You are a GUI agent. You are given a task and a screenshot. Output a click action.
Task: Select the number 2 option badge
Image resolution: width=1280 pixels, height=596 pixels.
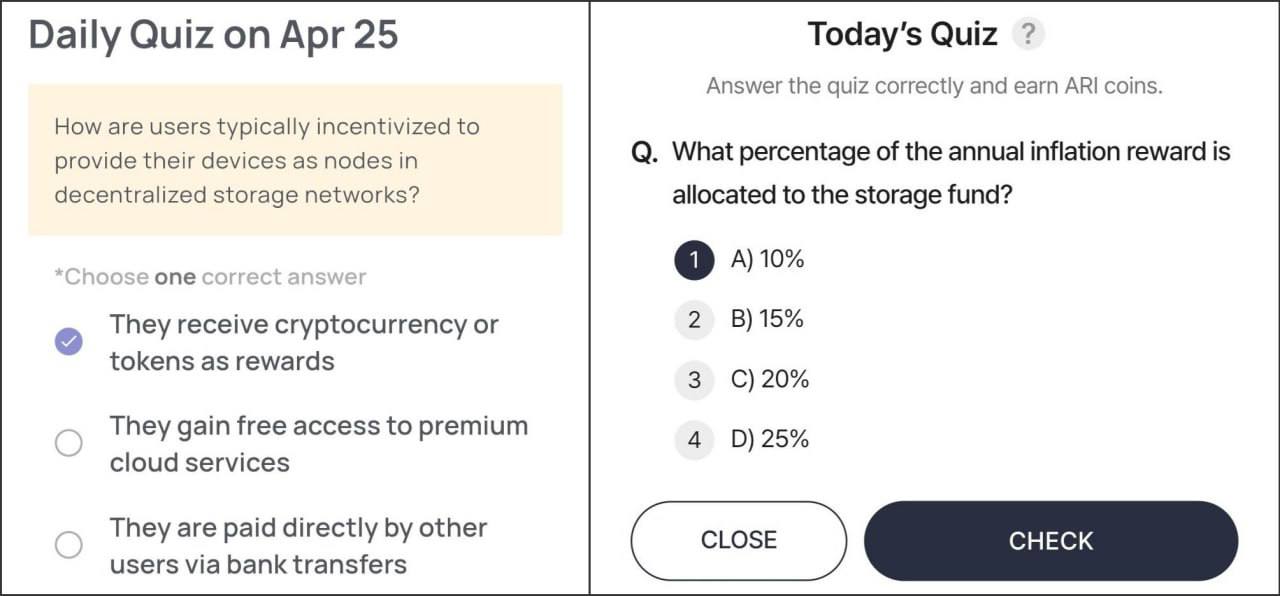(x=694, y=320)
